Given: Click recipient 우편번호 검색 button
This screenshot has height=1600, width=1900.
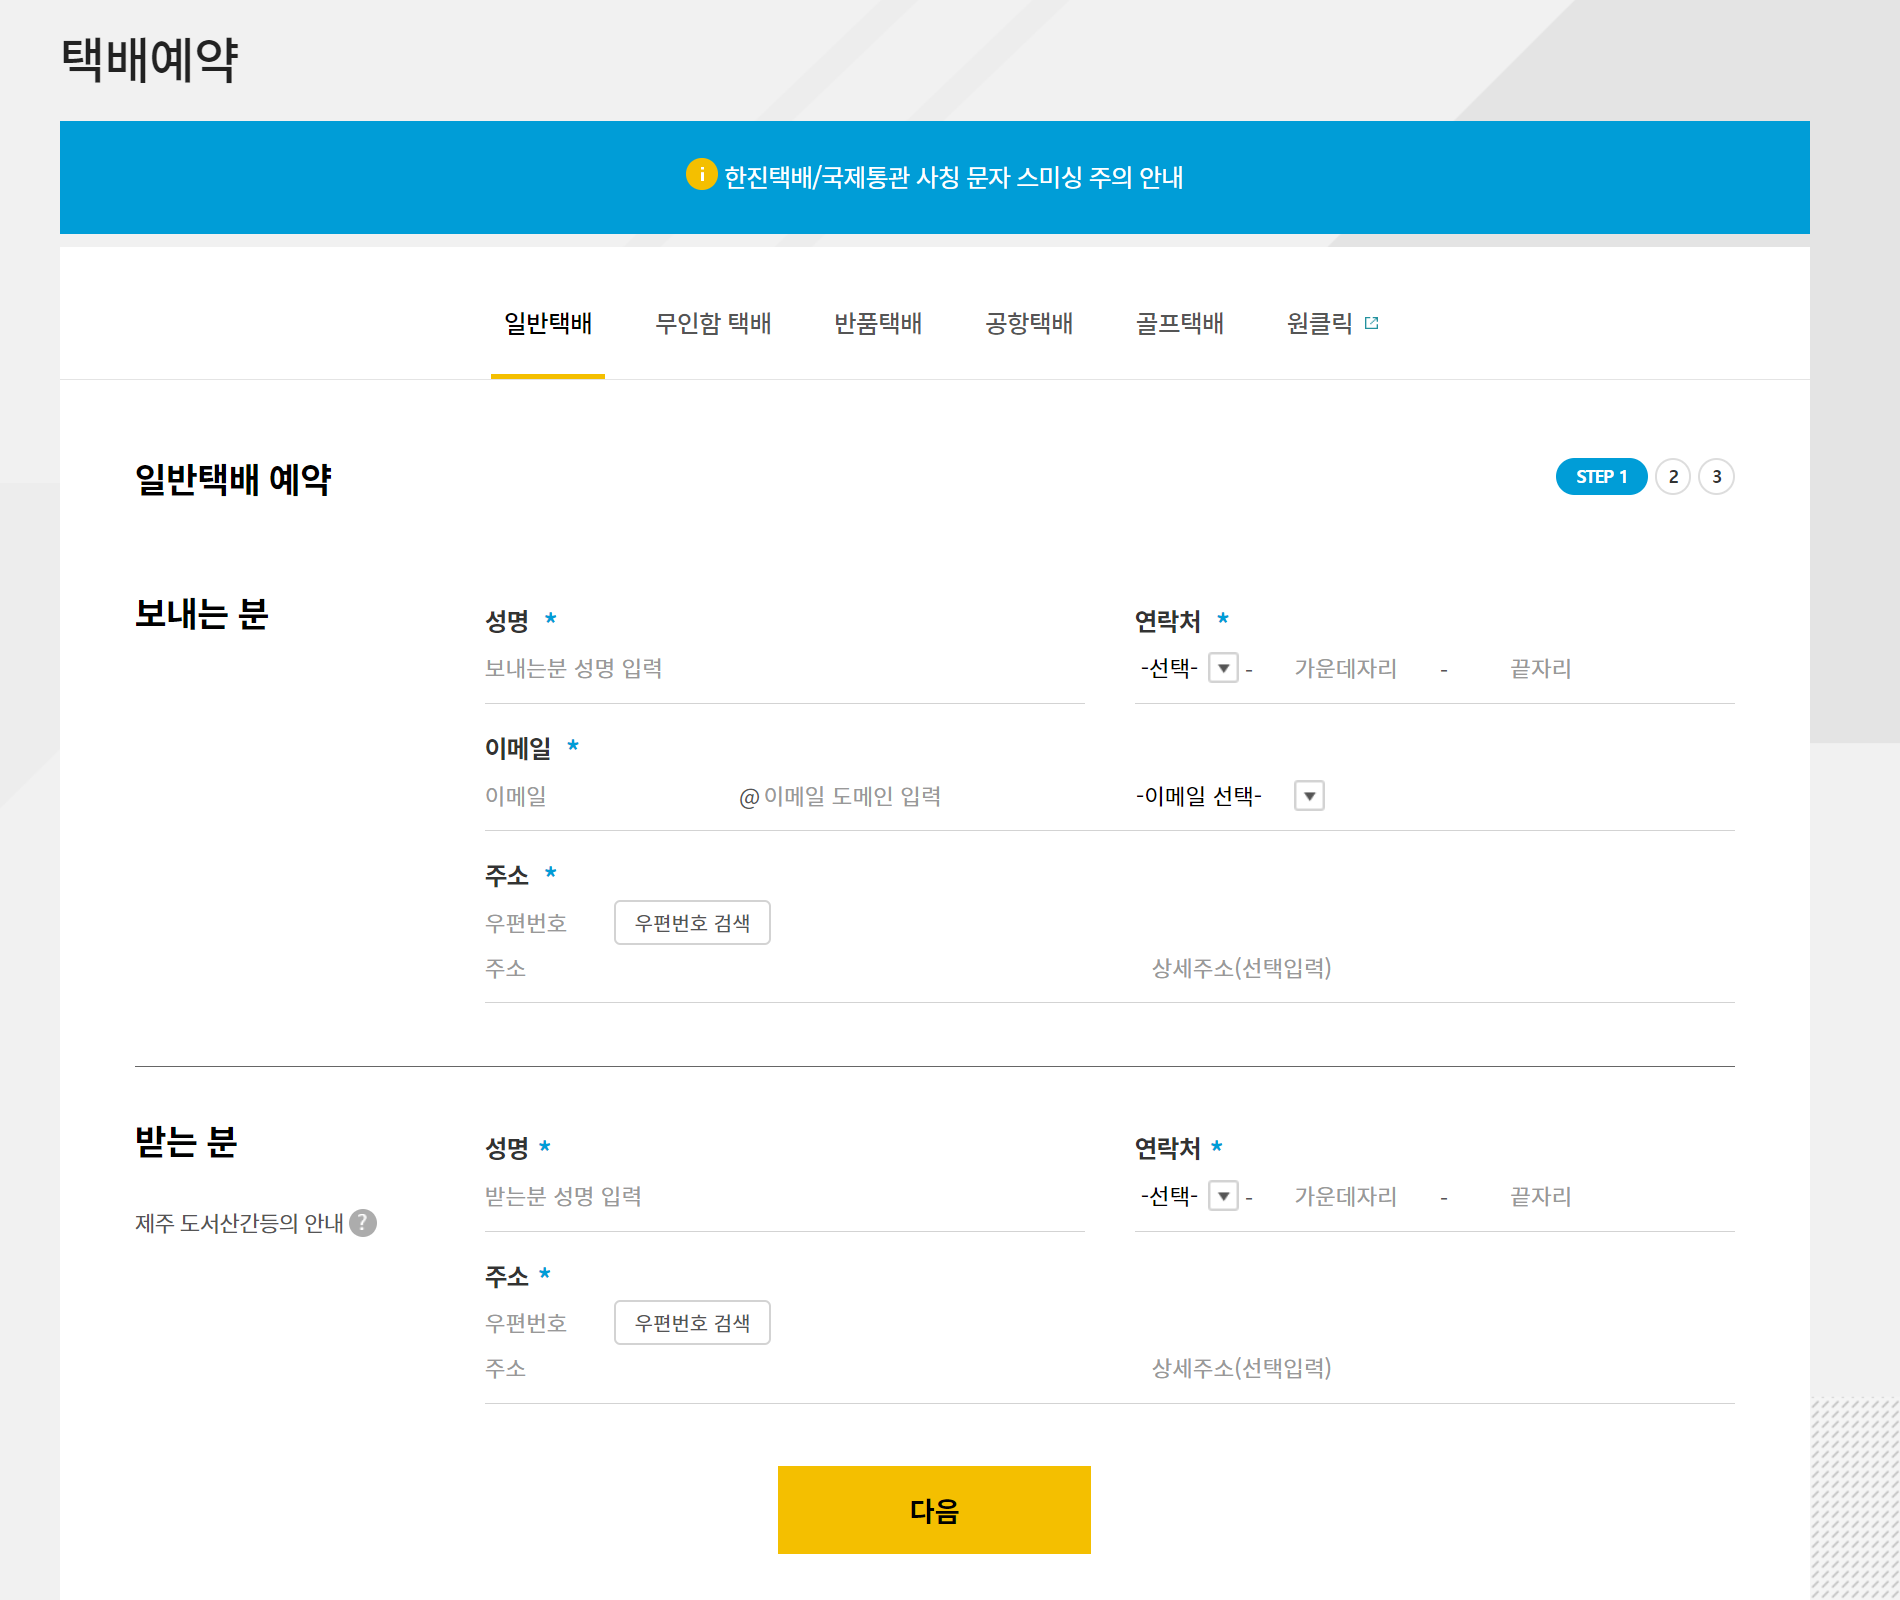Looking at the screenshot, I should pyautogui.click(x=692, y=1323).
